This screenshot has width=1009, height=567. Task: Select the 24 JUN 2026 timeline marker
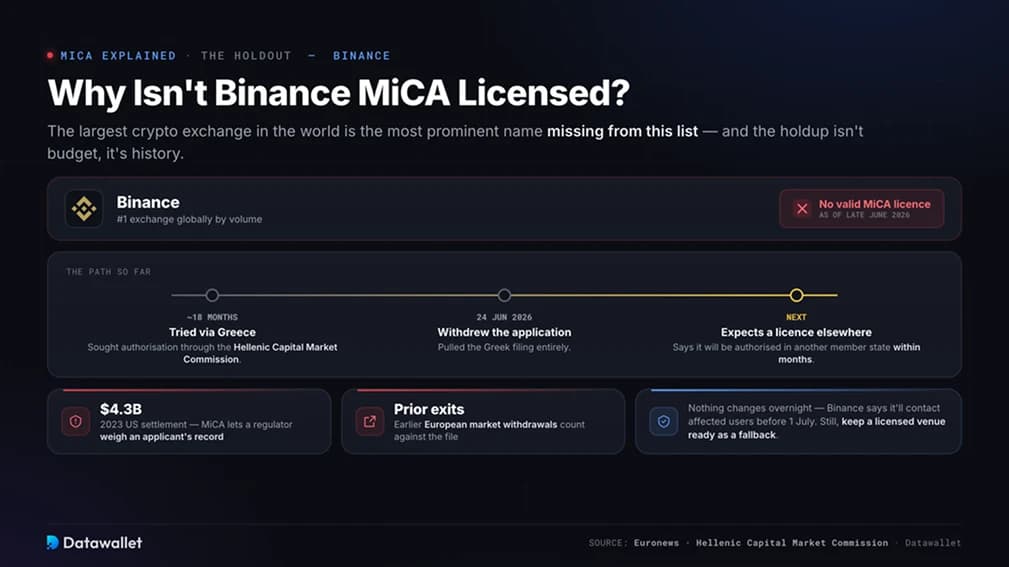point(504,295)
